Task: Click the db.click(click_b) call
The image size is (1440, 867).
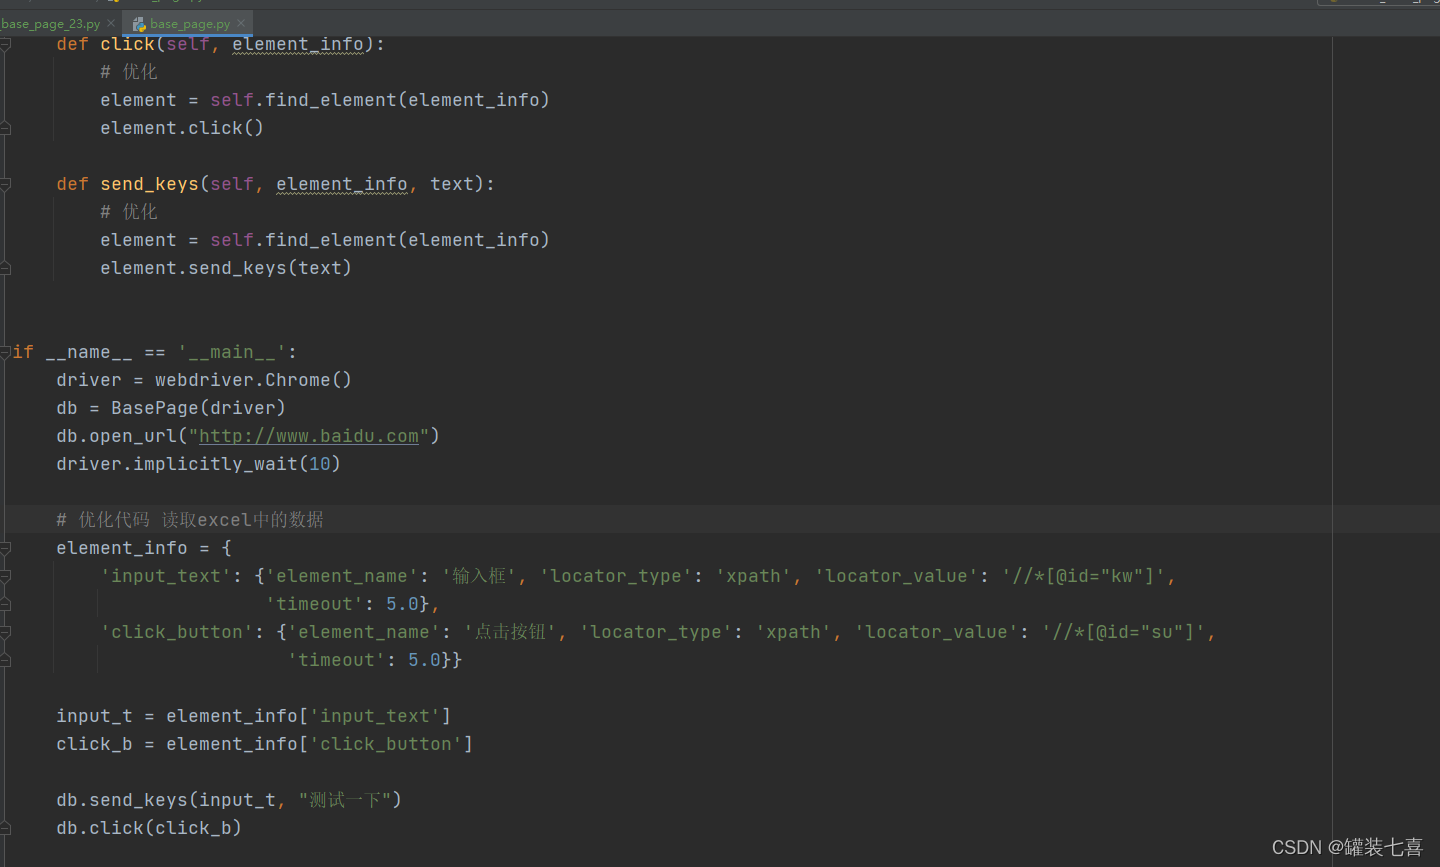Action: 149,828
